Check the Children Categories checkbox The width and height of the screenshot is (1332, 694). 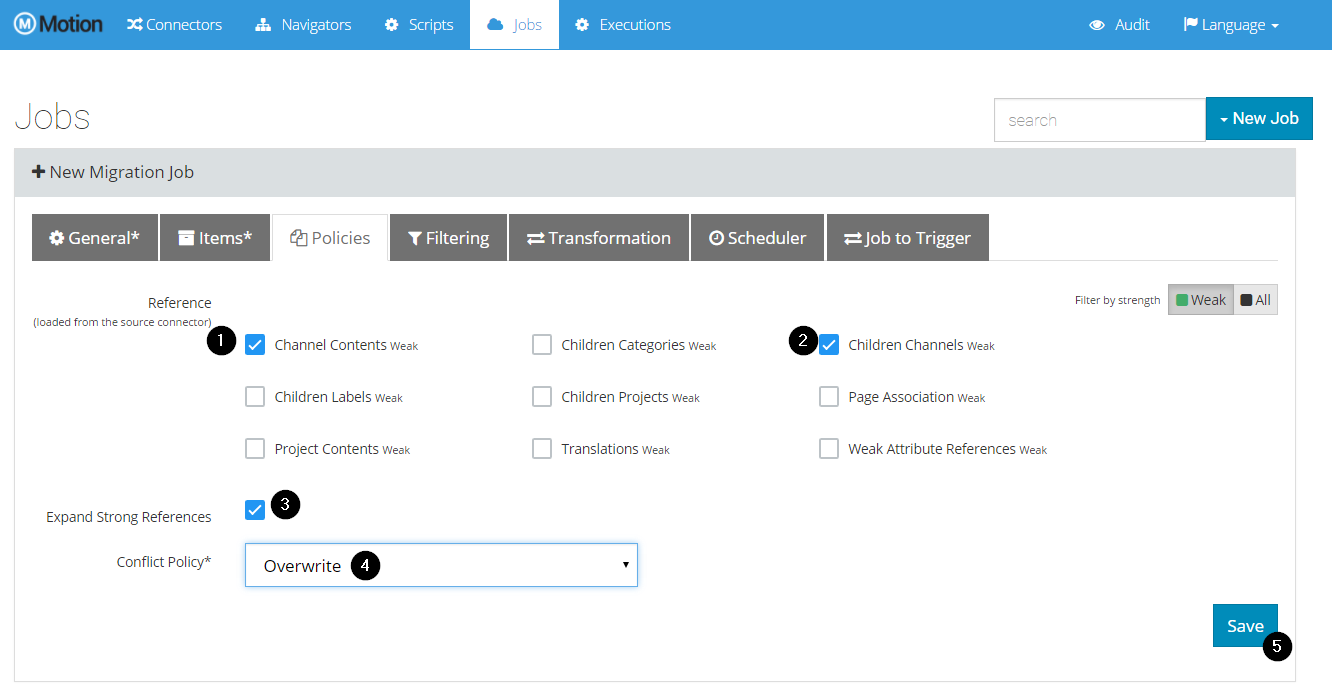tap(542, 345)
